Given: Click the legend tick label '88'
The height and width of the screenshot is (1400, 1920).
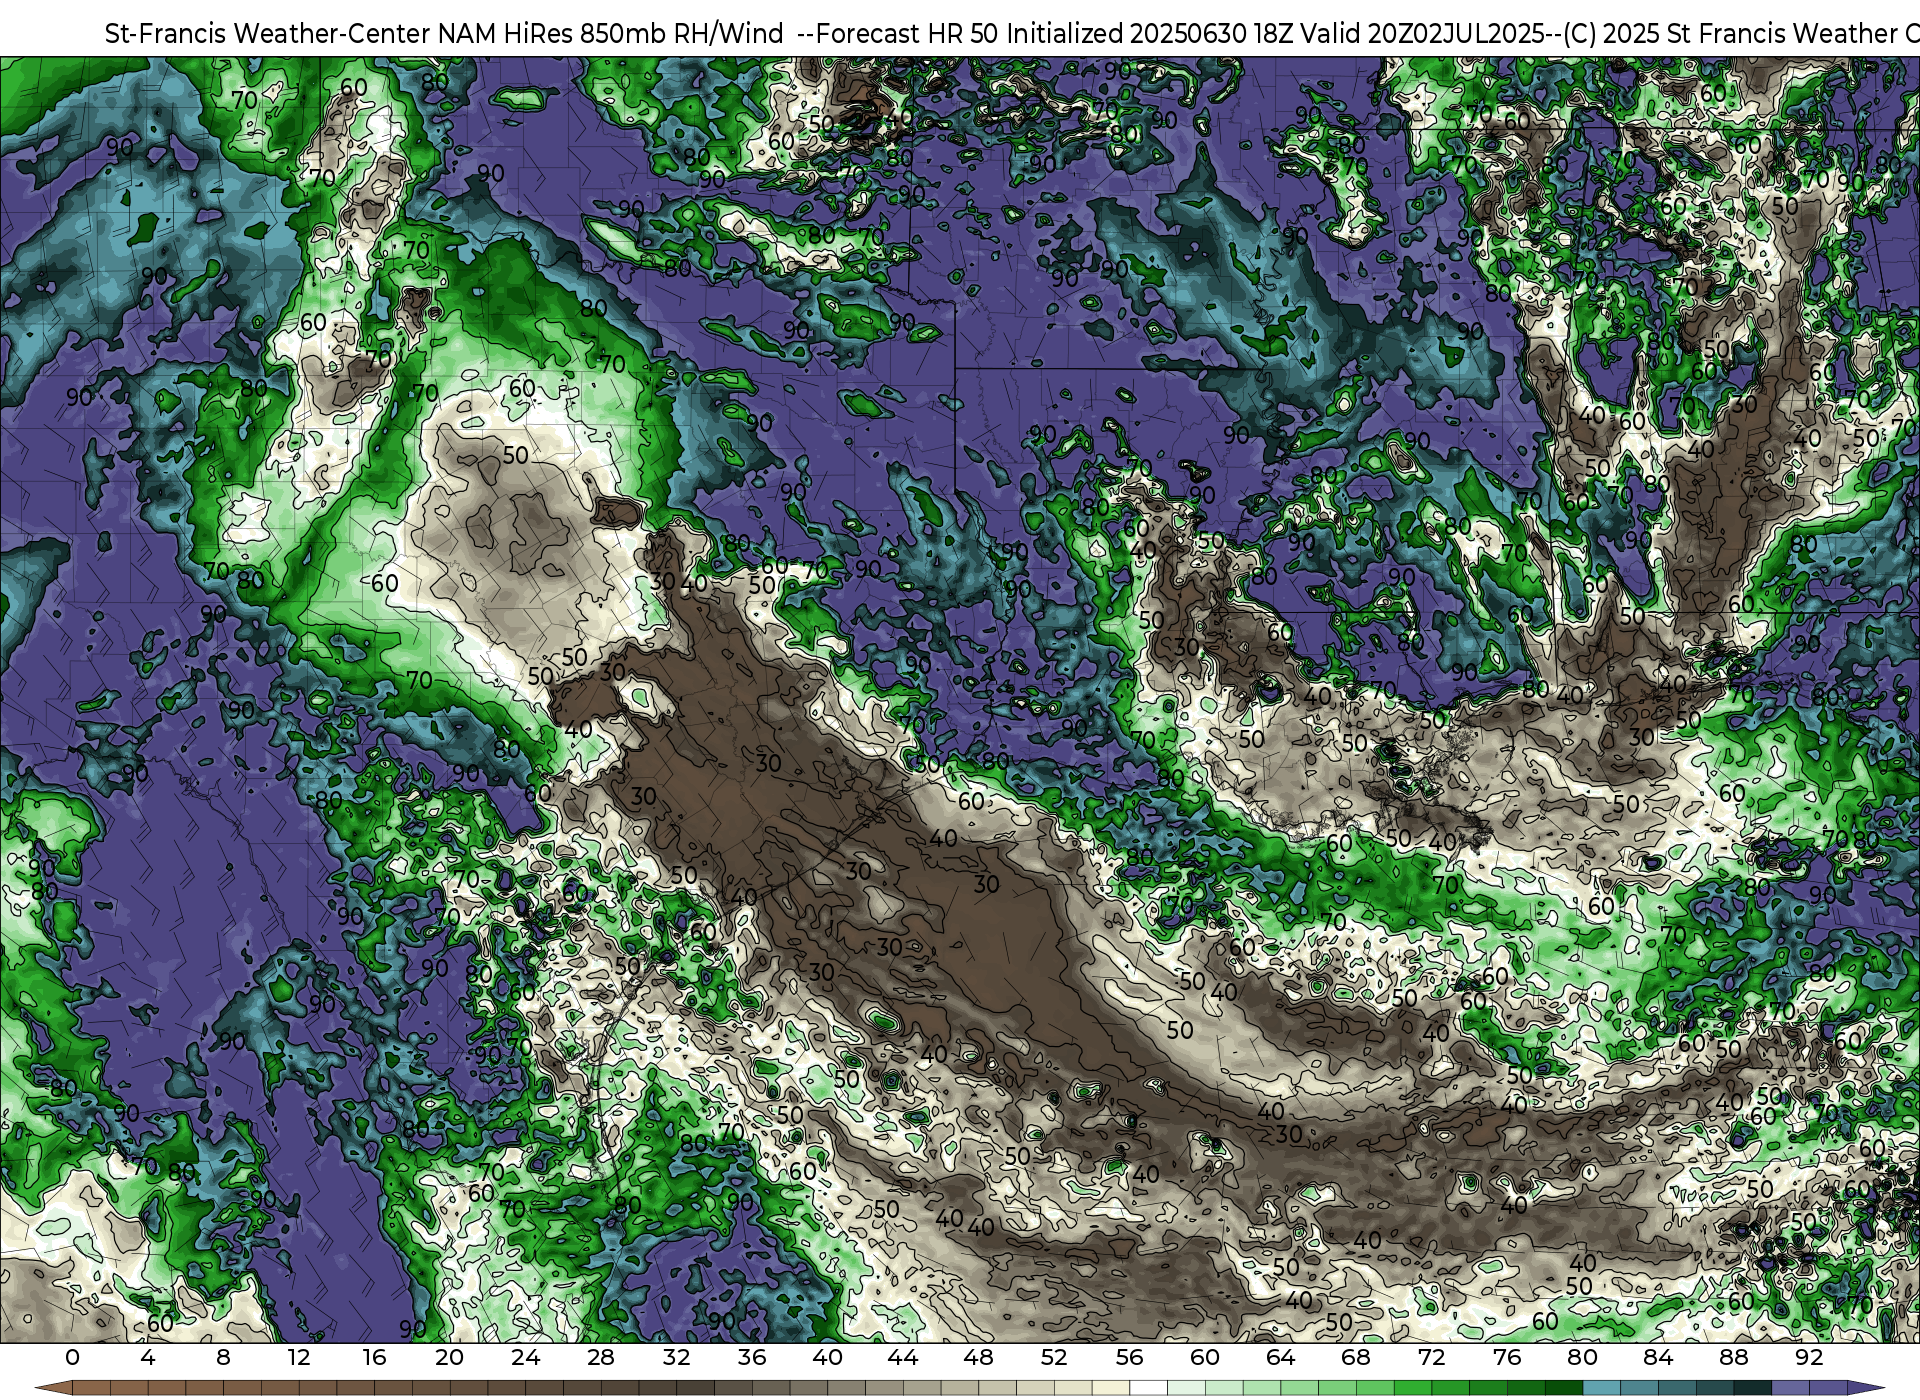Looking at the screenshot, I should pos(1733,1357).
